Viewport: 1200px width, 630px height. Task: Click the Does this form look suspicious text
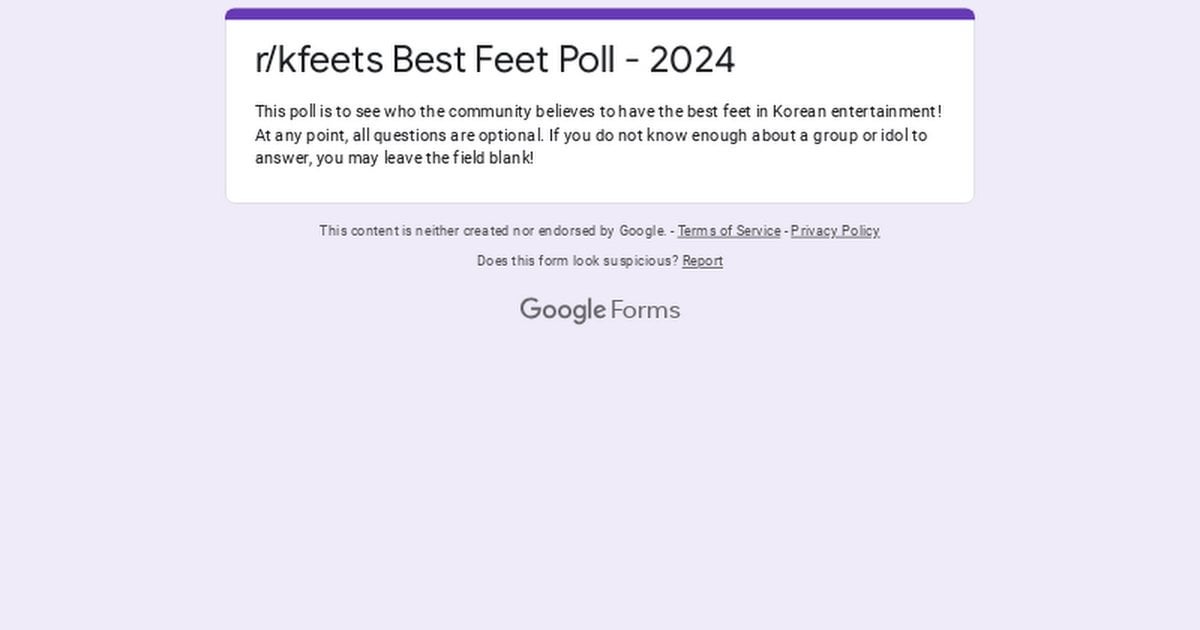(578, 261)
